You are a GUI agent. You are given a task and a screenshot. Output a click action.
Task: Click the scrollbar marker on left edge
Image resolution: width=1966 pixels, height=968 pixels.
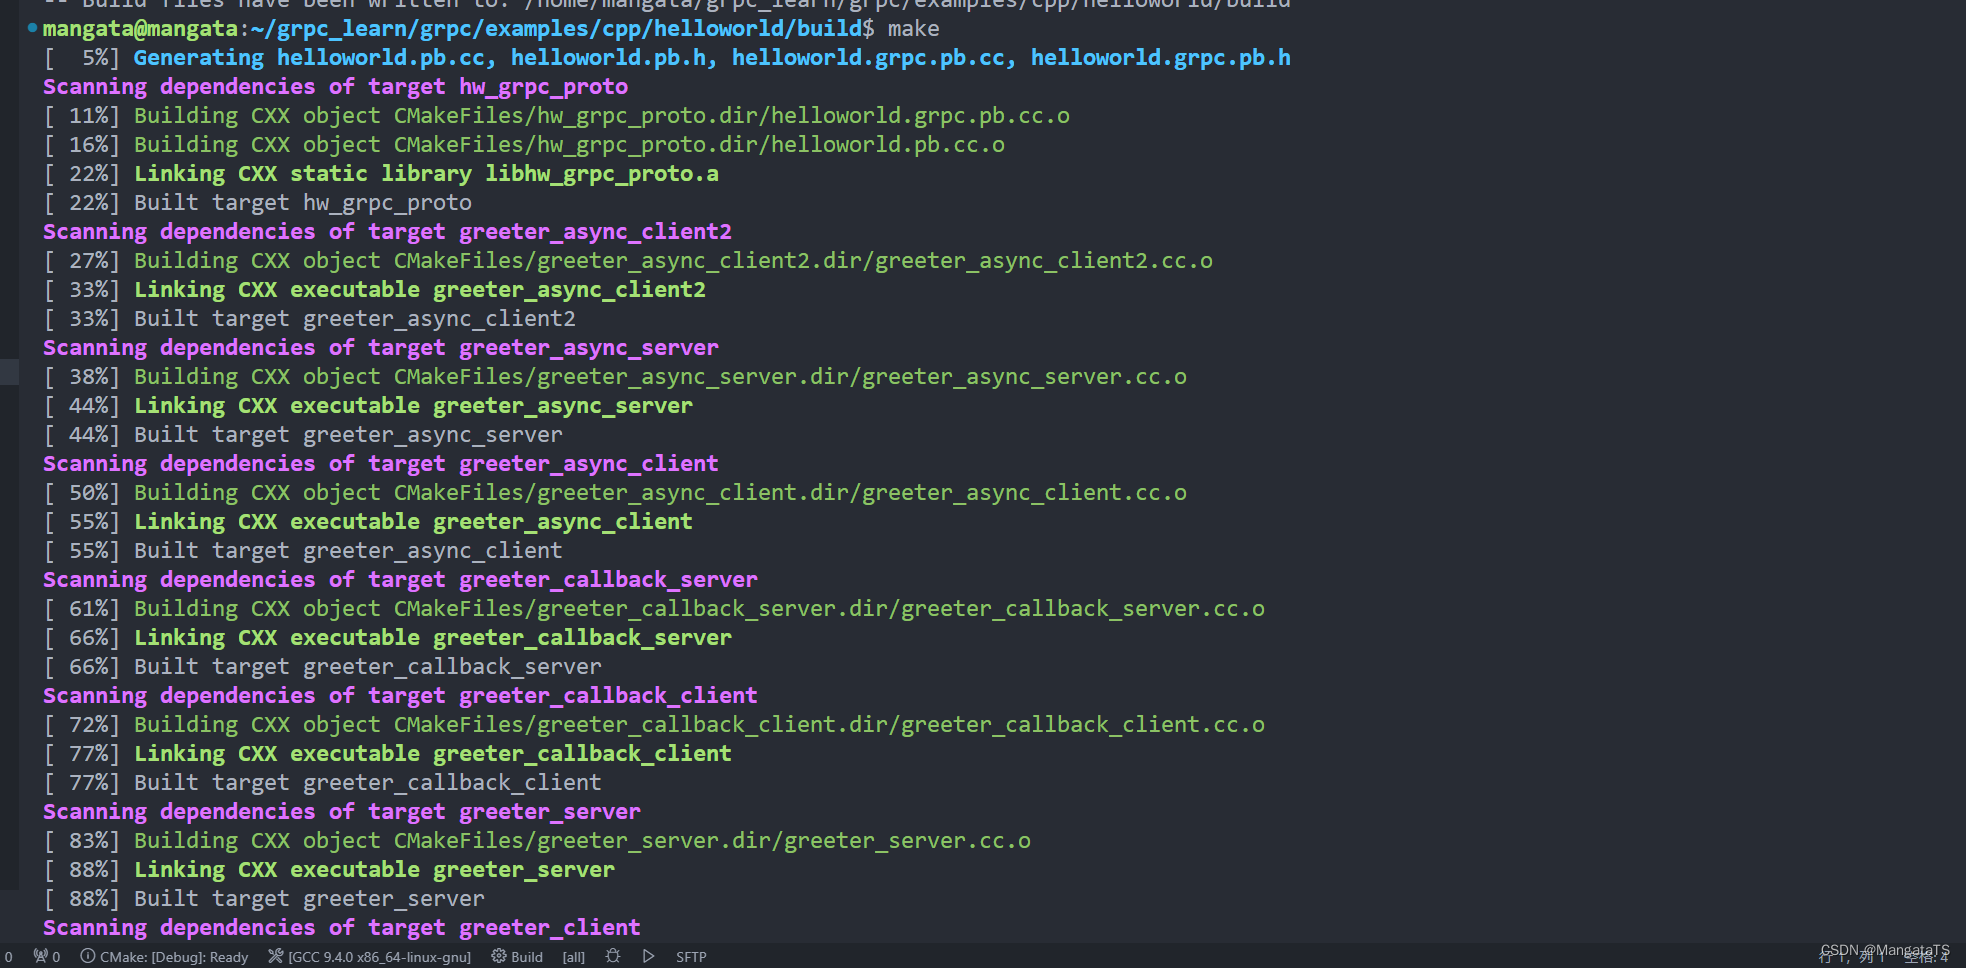coord(8,372)
